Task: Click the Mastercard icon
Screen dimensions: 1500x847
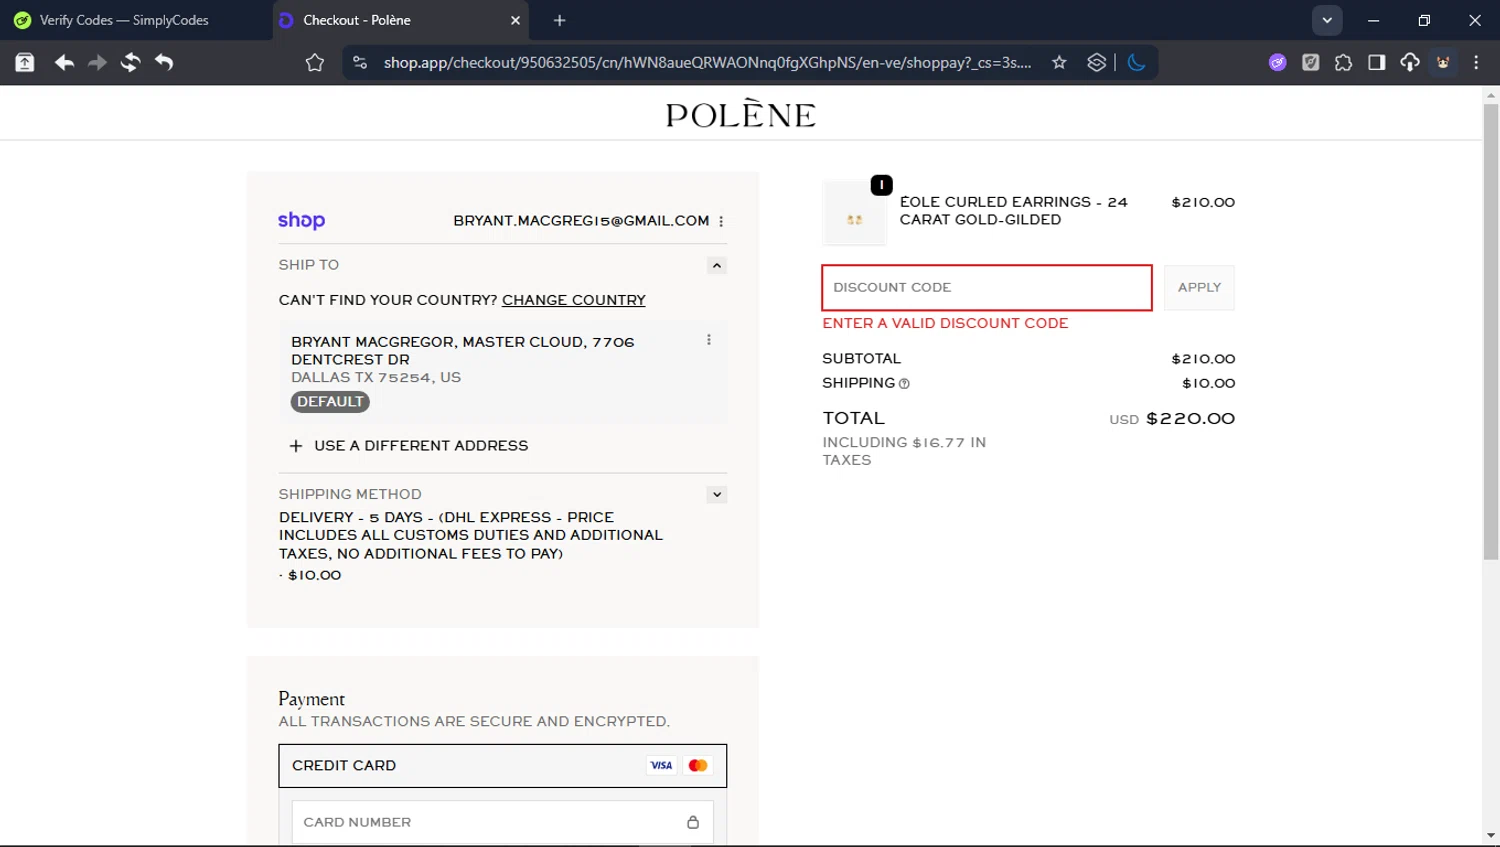Action: tap(698, 766)
